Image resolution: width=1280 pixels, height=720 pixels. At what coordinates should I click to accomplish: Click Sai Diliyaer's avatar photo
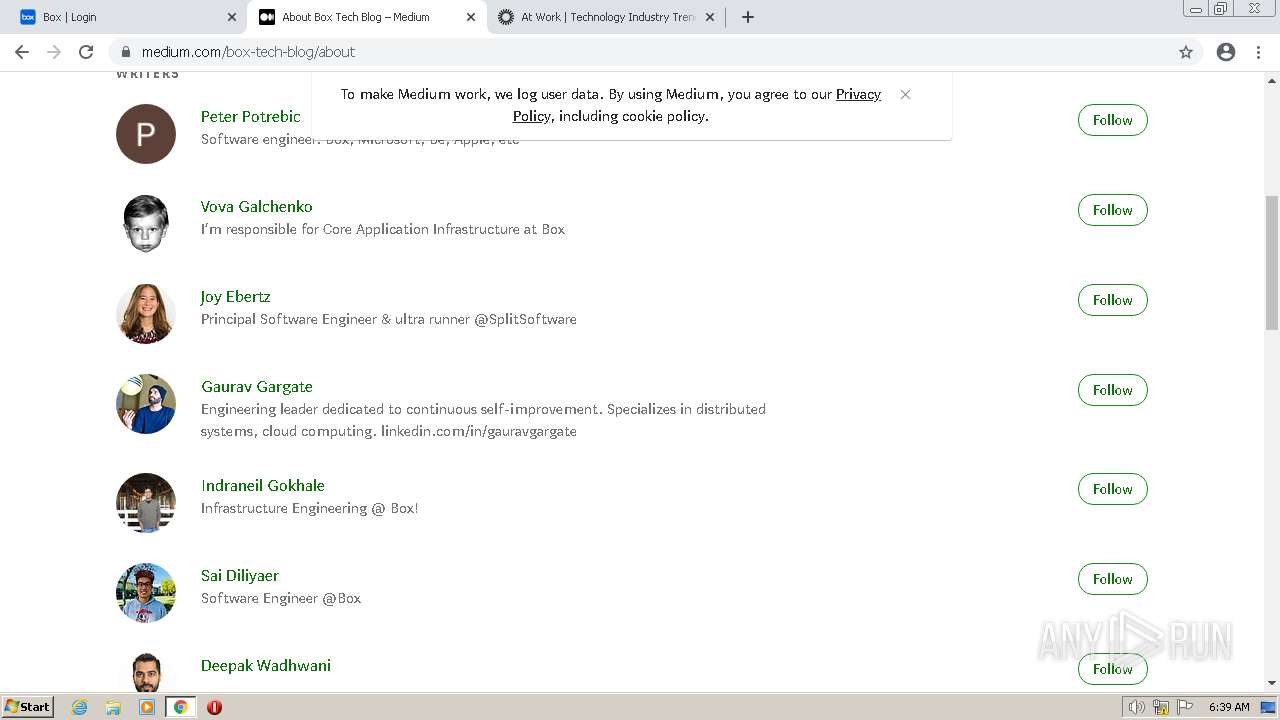click(146, 593)
